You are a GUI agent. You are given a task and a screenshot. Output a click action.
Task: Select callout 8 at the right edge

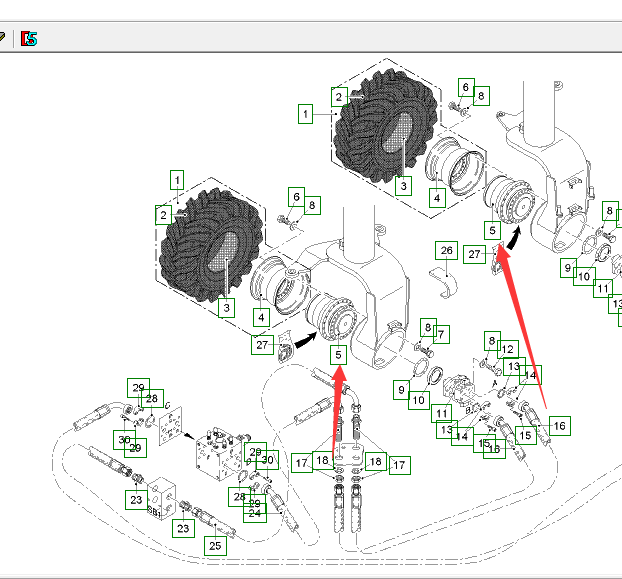pos(610,211)
